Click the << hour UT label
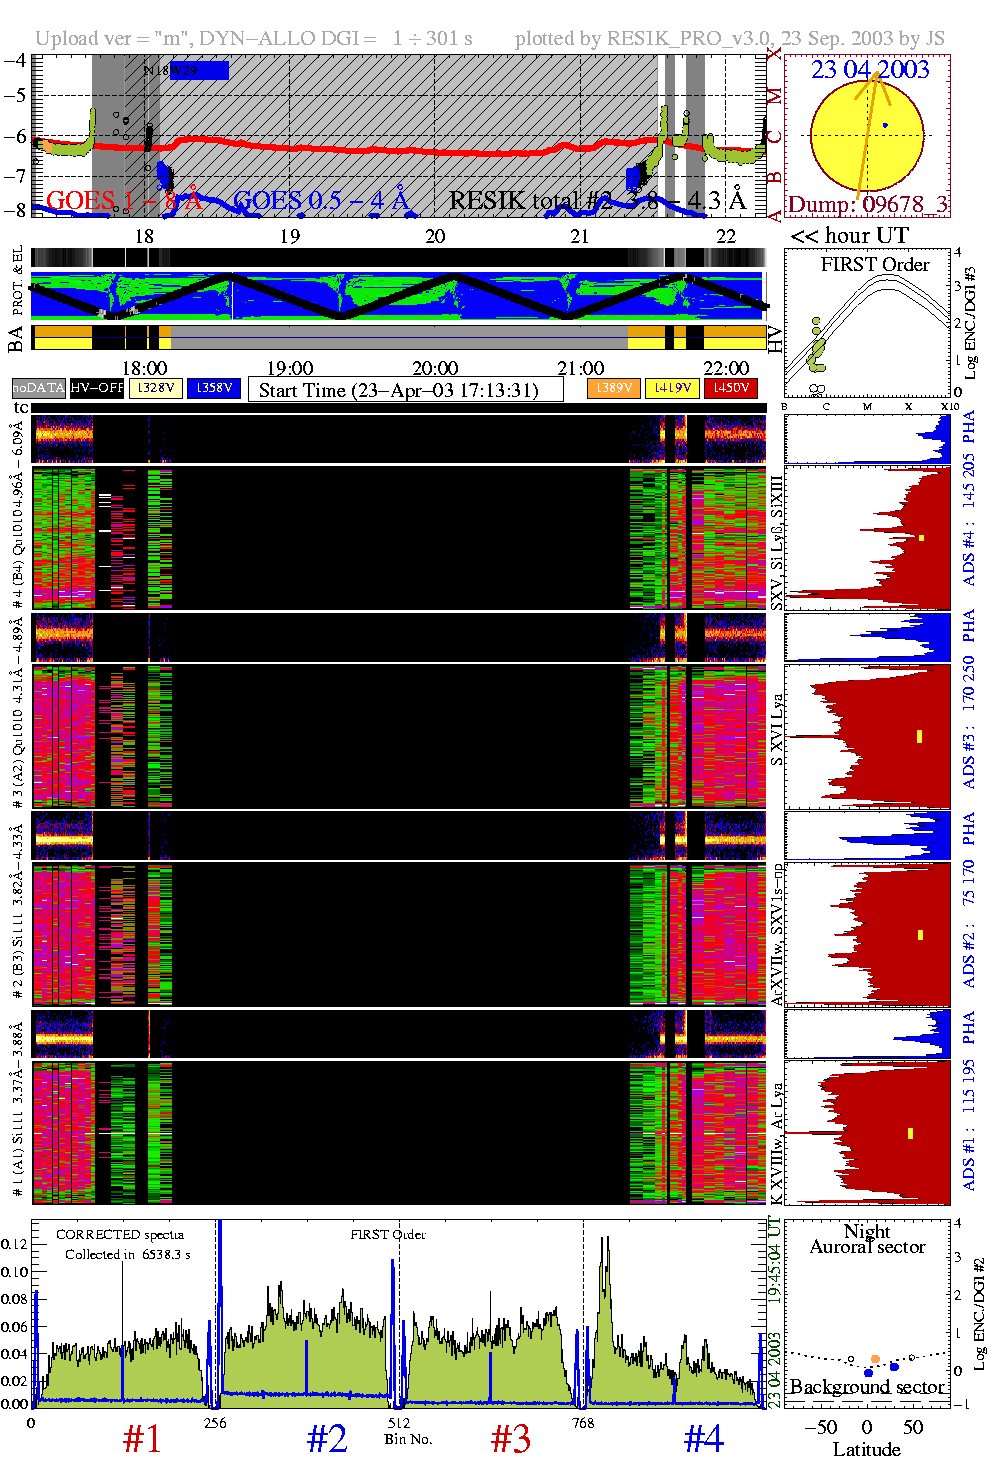This screenshot has width=1004, height=1477. click(x=849, y=236)
